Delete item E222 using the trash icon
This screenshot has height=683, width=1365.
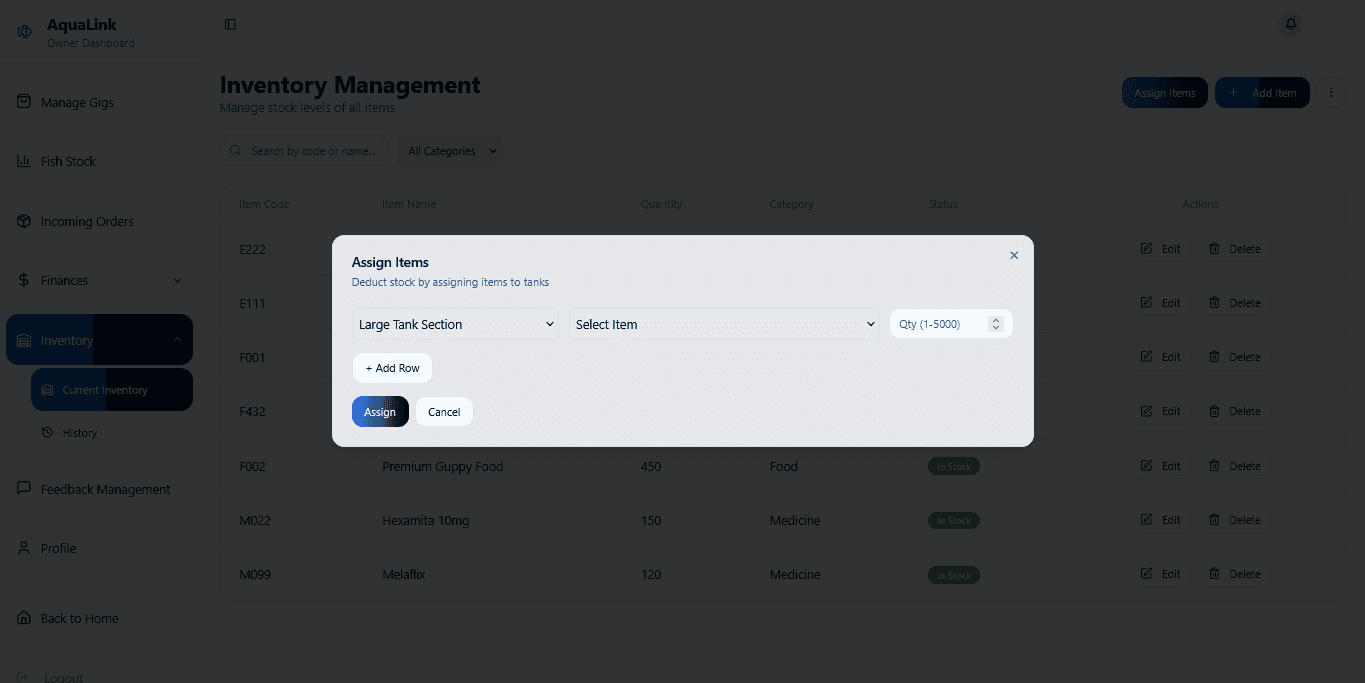[1215, 249]
